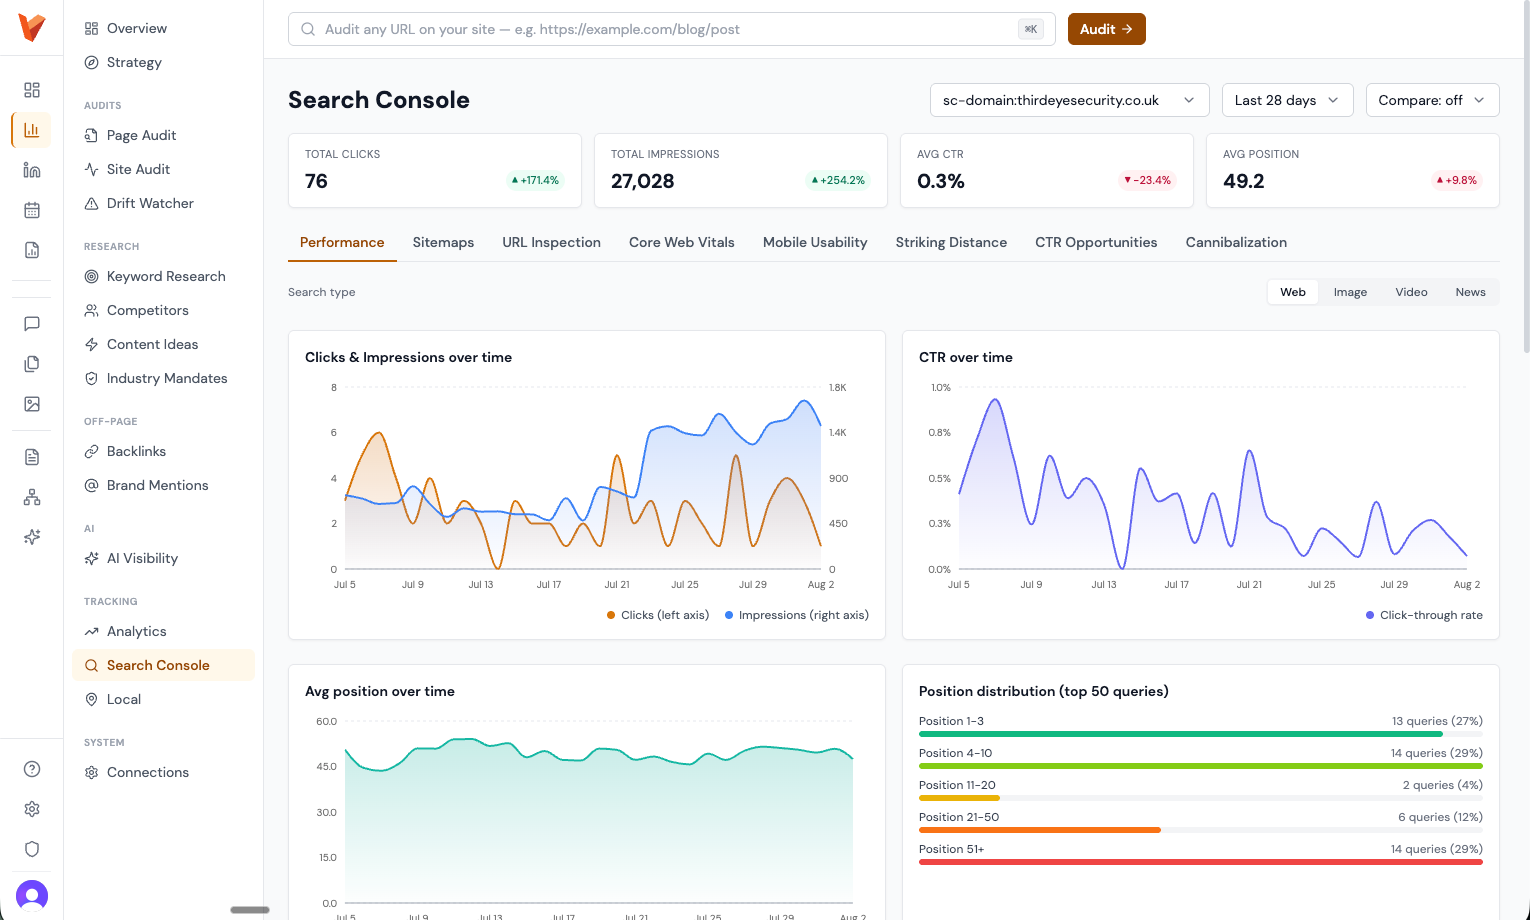
Task: Open the Last 28 days date range dropdown
Action: 1287,100
